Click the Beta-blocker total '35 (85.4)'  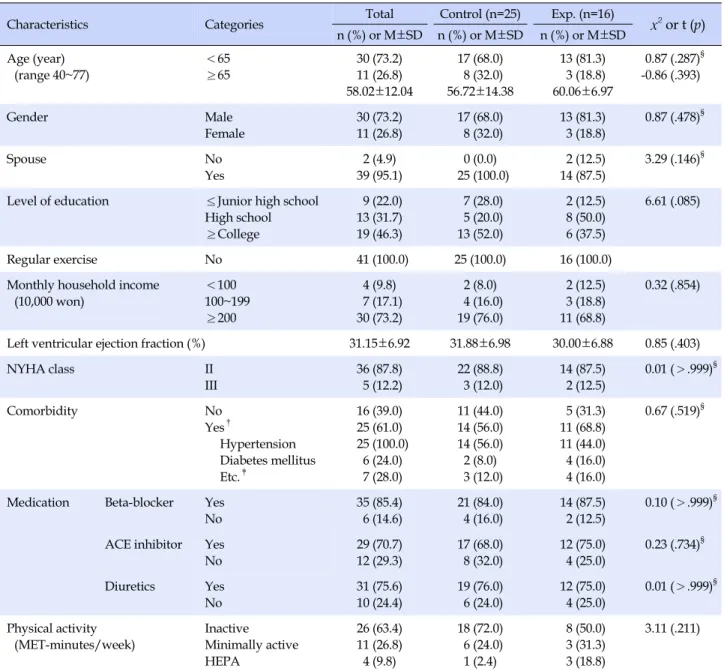point(380,502)
